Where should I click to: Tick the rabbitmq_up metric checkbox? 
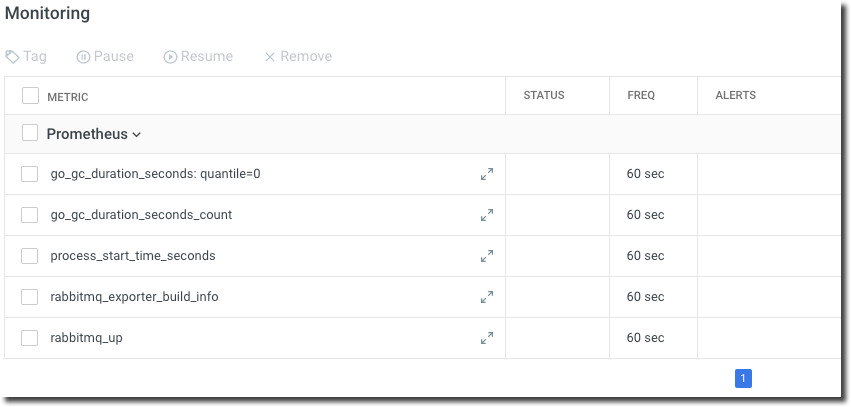pyautogui.click(x=30, y=338)
